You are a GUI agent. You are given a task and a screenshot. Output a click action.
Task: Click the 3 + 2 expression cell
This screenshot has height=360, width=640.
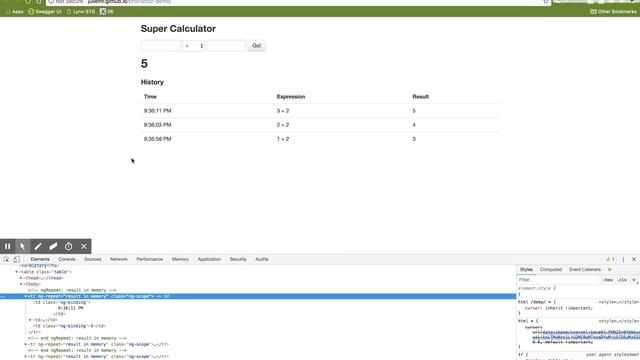click(283, 111)
